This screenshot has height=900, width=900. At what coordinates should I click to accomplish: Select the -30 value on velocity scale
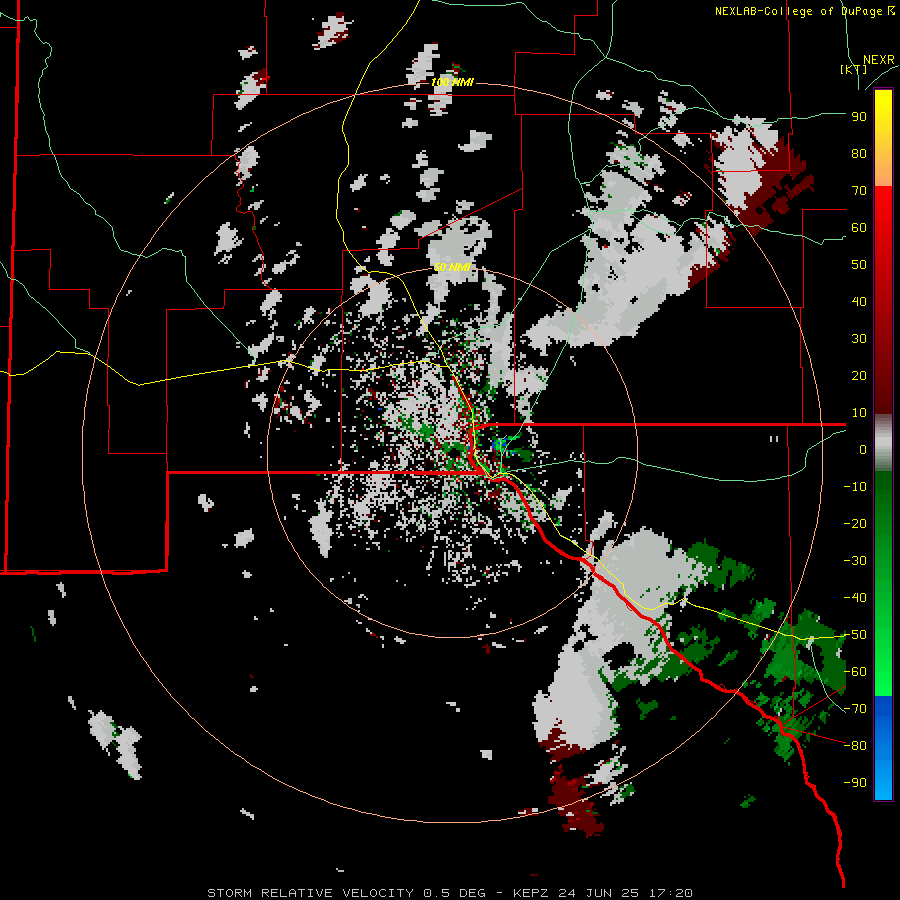click(x=855, y=561)
